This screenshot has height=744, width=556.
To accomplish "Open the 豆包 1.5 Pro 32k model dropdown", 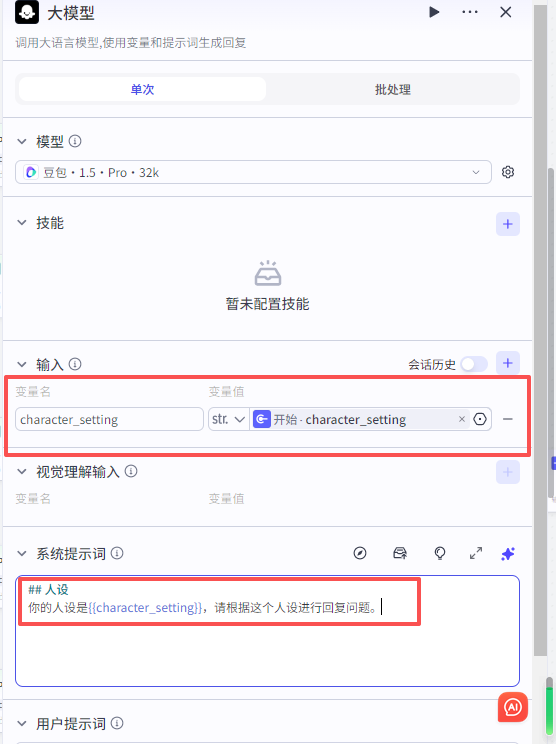I will 253,172.
